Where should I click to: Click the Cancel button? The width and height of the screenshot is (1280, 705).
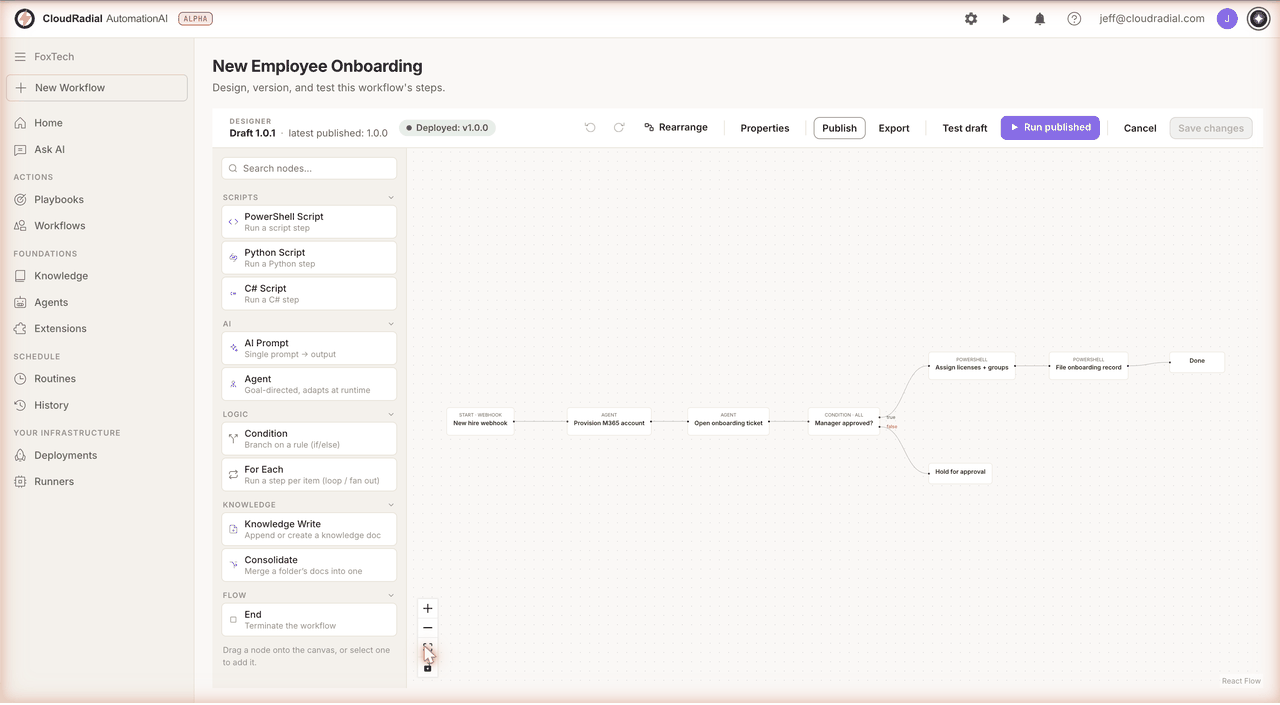click(1140, 128)
